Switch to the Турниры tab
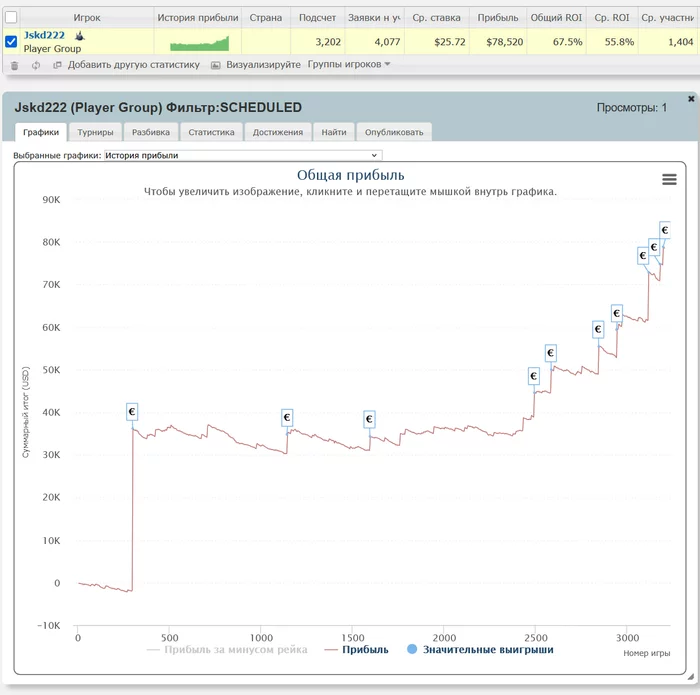 pyautogui.click(x=95, y=132)
